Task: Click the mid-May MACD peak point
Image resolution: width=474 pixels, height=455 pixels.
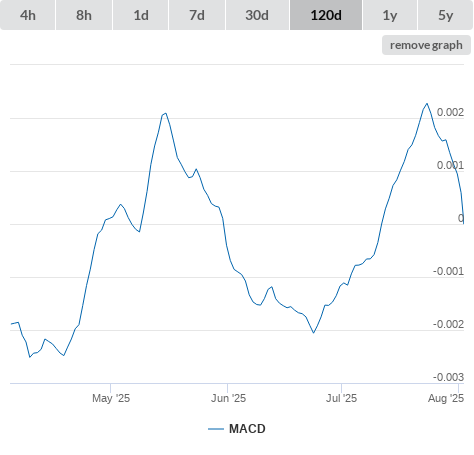Action: pyautogui.click(x=165, y=113)
